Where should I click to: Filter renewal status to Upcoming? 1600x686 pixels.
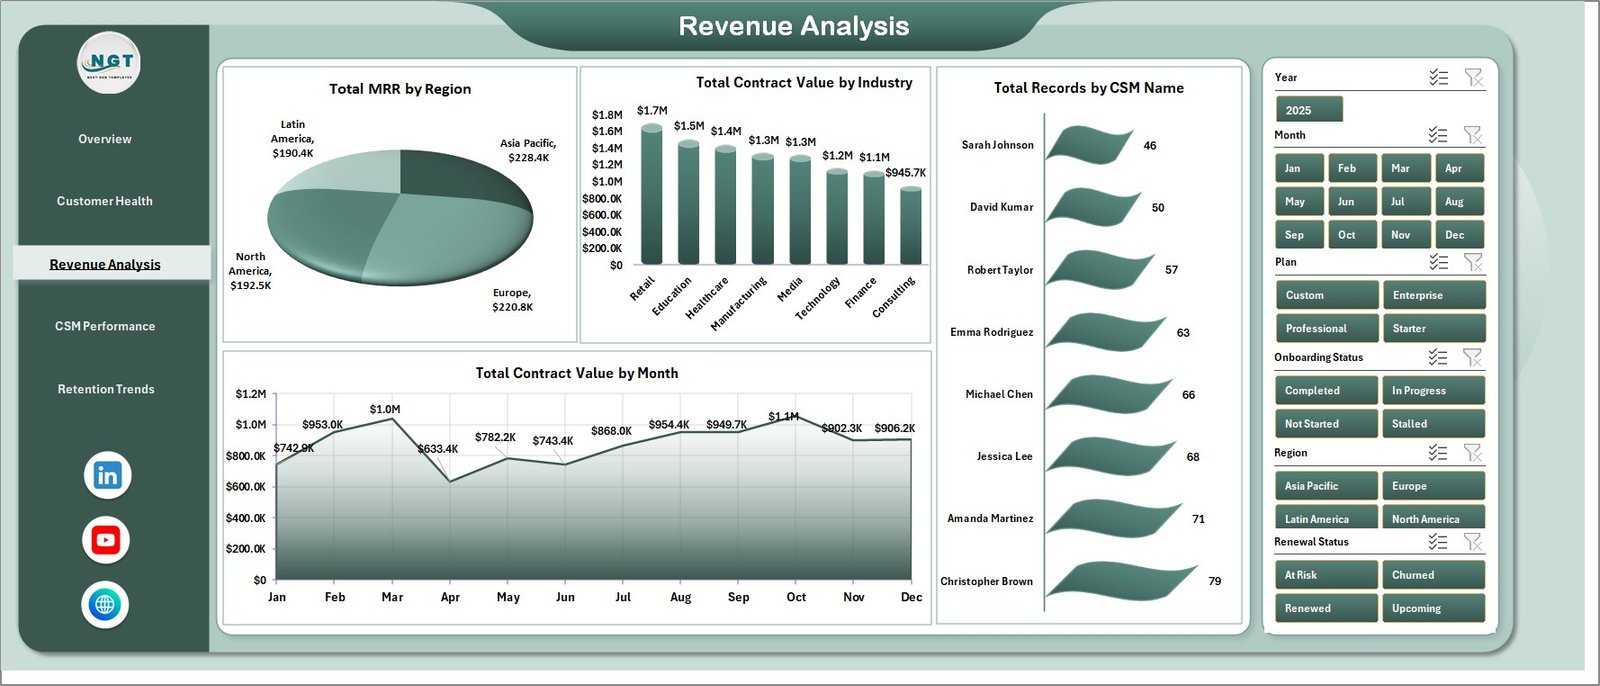1434,608
